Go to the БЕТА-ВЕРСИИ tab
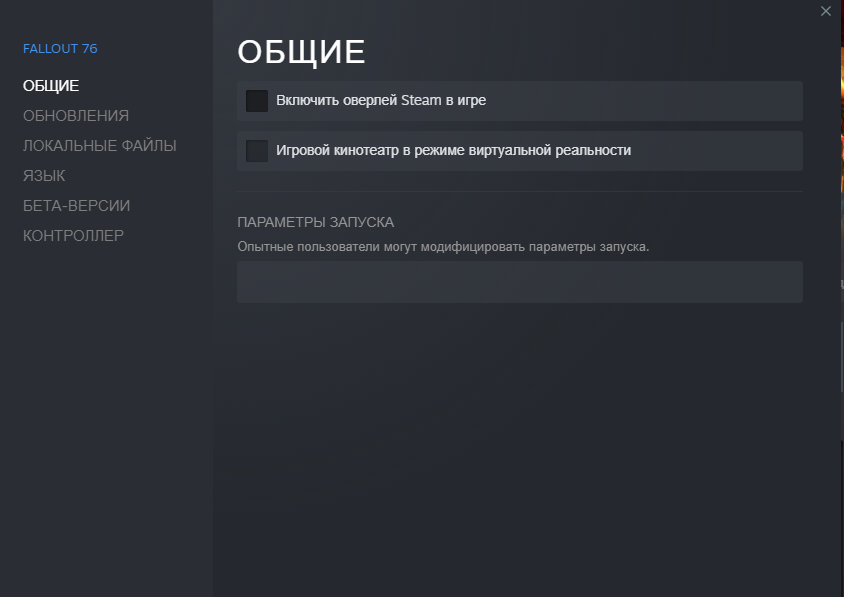 click(76, 206)
